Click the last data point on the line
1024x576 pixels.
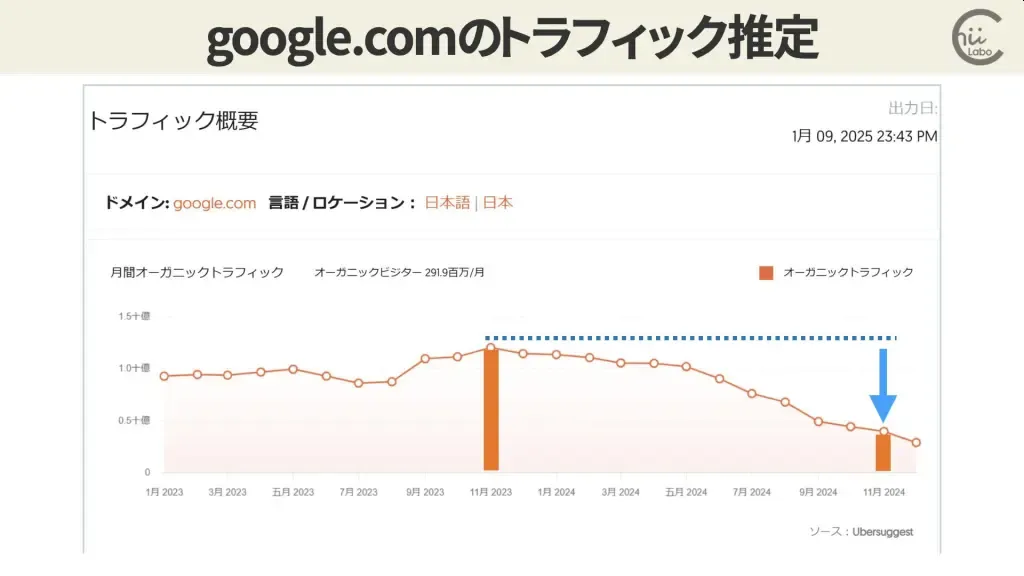[916, 443]
